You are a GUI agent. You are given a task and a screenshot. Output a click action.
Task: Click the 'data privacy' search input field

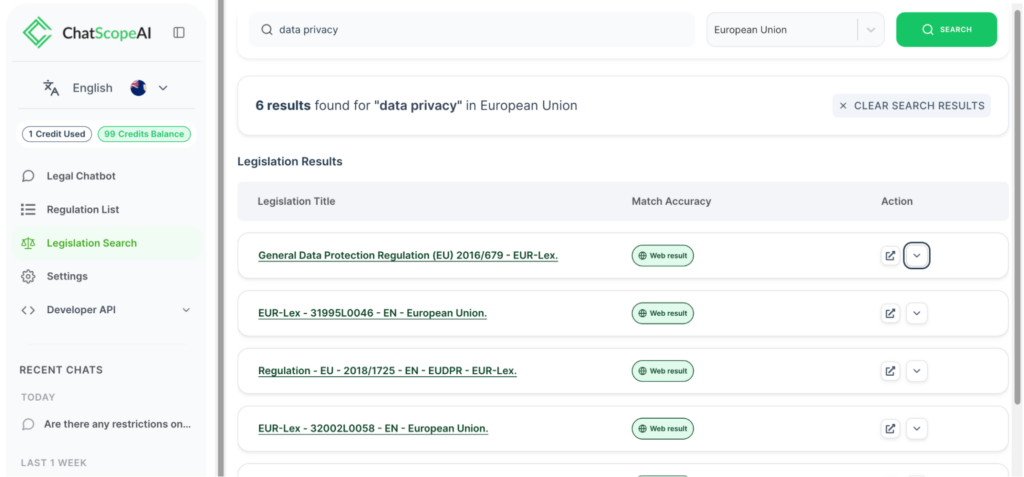[x=472, y=29]
